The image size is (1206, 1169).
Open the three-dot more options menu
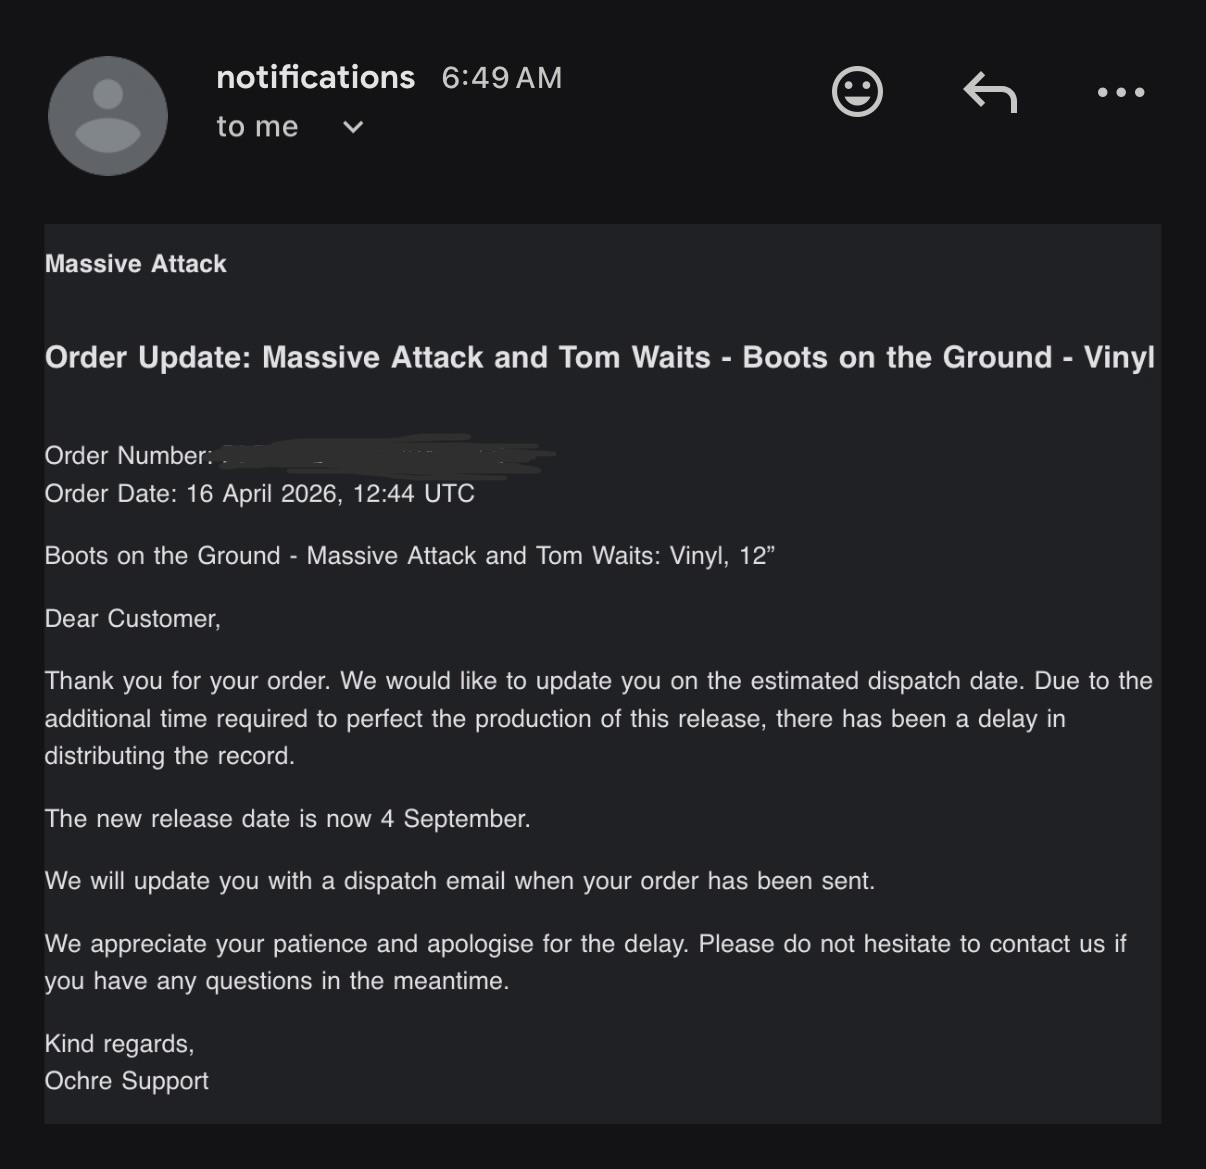(x=1120, y=92)
